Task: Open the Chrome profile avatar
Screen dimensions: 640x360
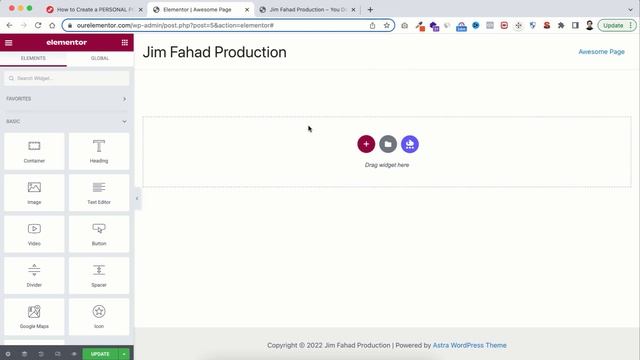Action: click(589, 25)
